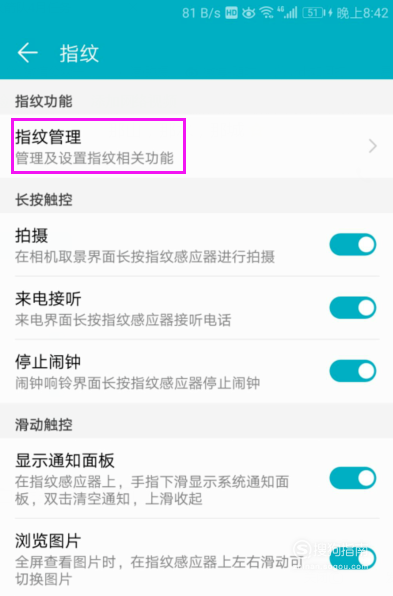This screenshot has height=596, width=393.
Task: Toggle the 浏览图片 switch
Action: click(x=353, y=558)
